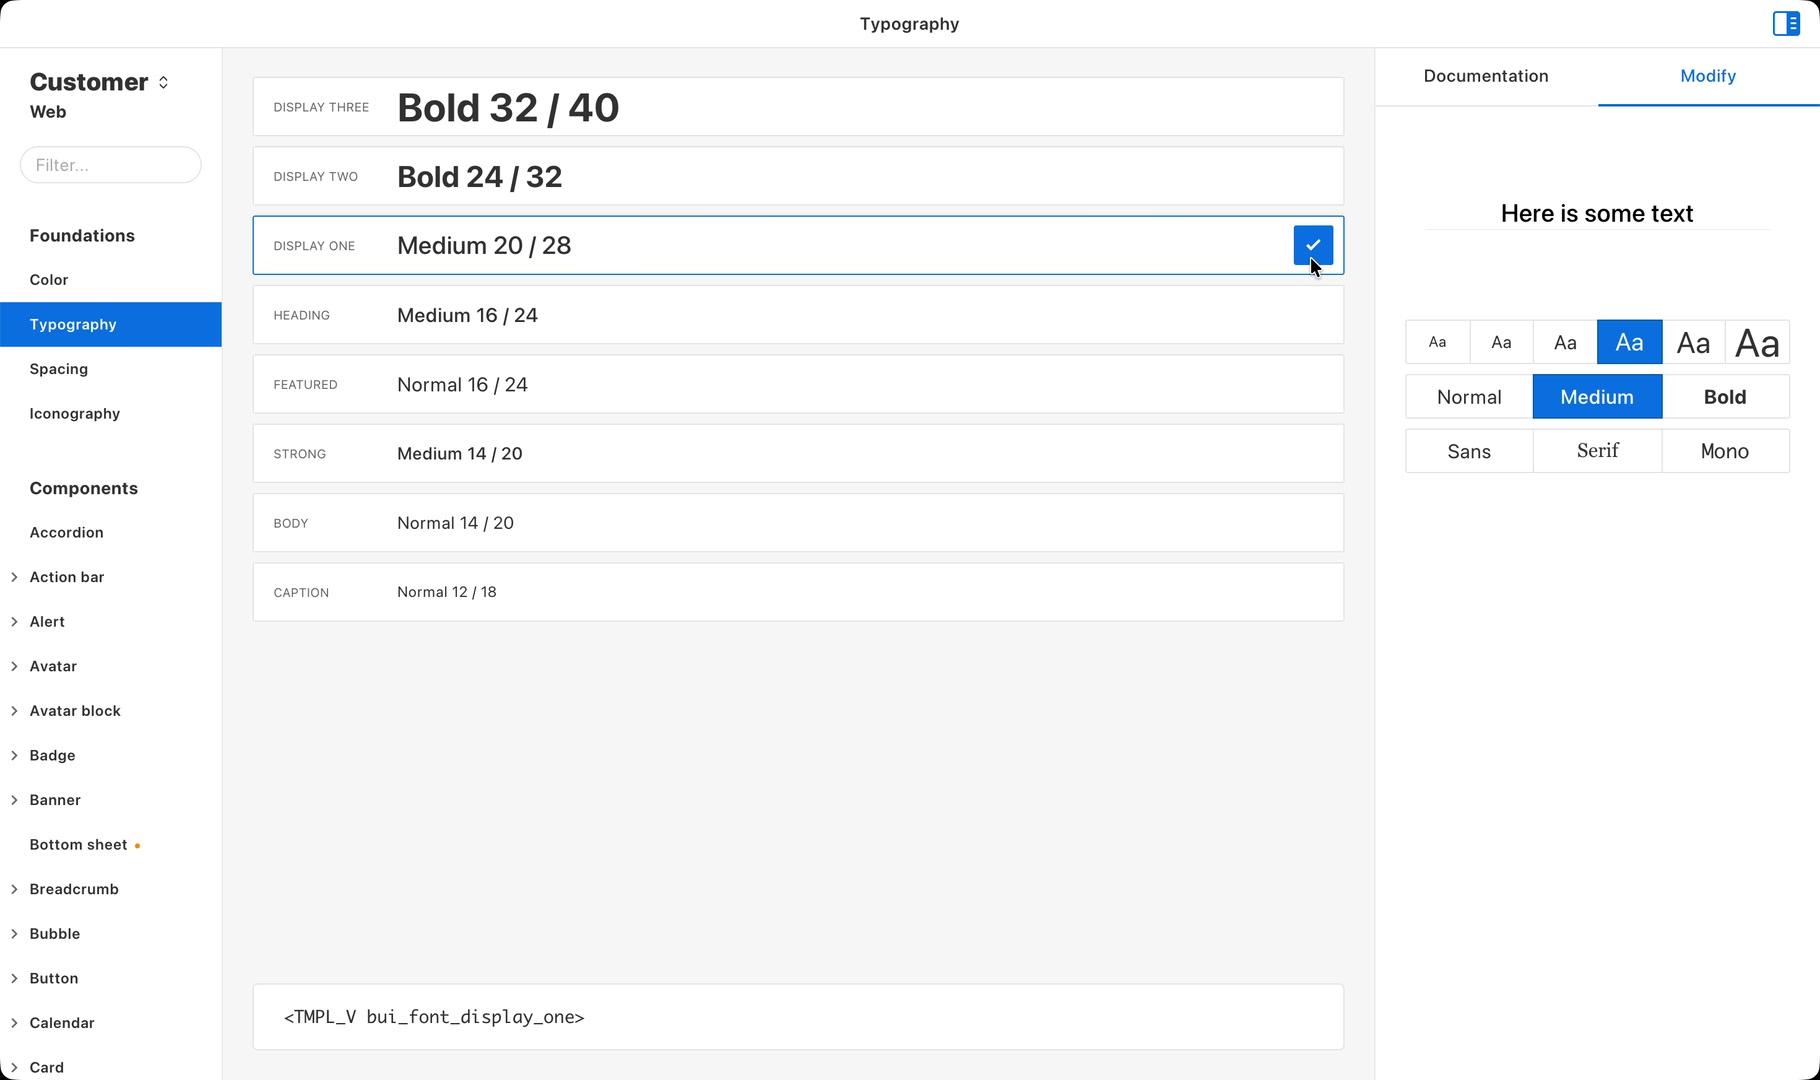This screenshot has height=1080, width=1820.
Task: Open the Color foundations page
Action: point(111,280)
